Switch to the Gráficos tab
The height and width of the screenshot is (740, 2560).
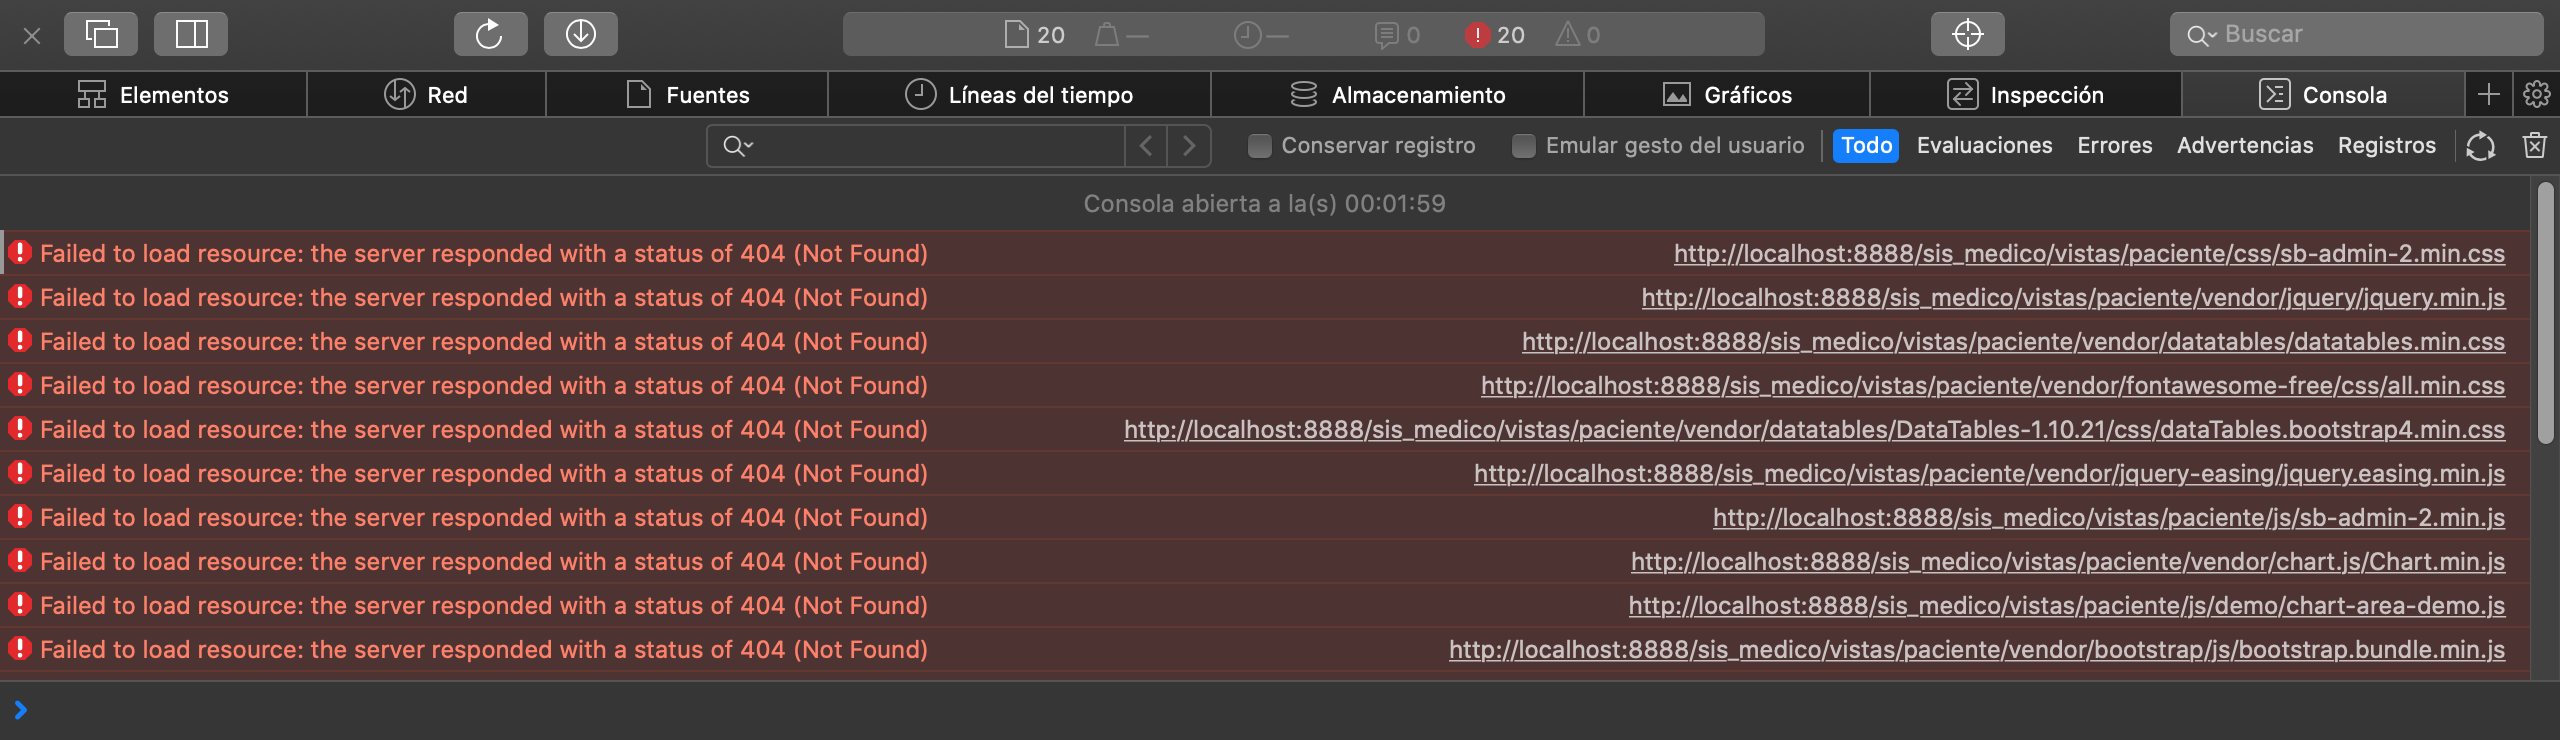[x=1727, y=95]
